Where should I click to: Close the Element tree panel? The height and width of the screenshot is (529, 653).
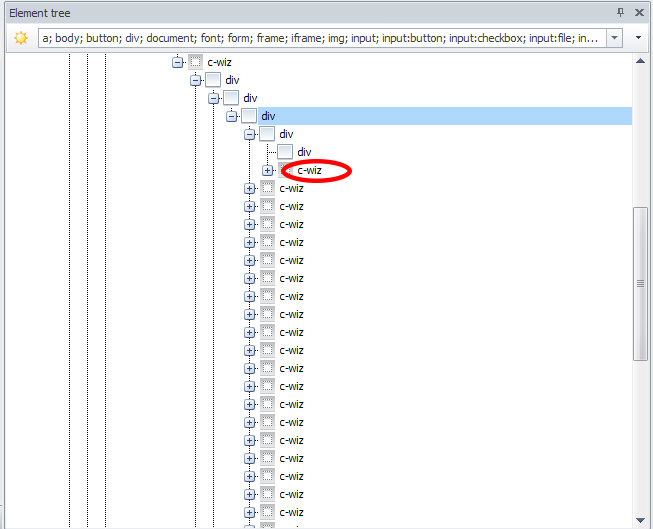pyautogui.click(x=639, y=12)
